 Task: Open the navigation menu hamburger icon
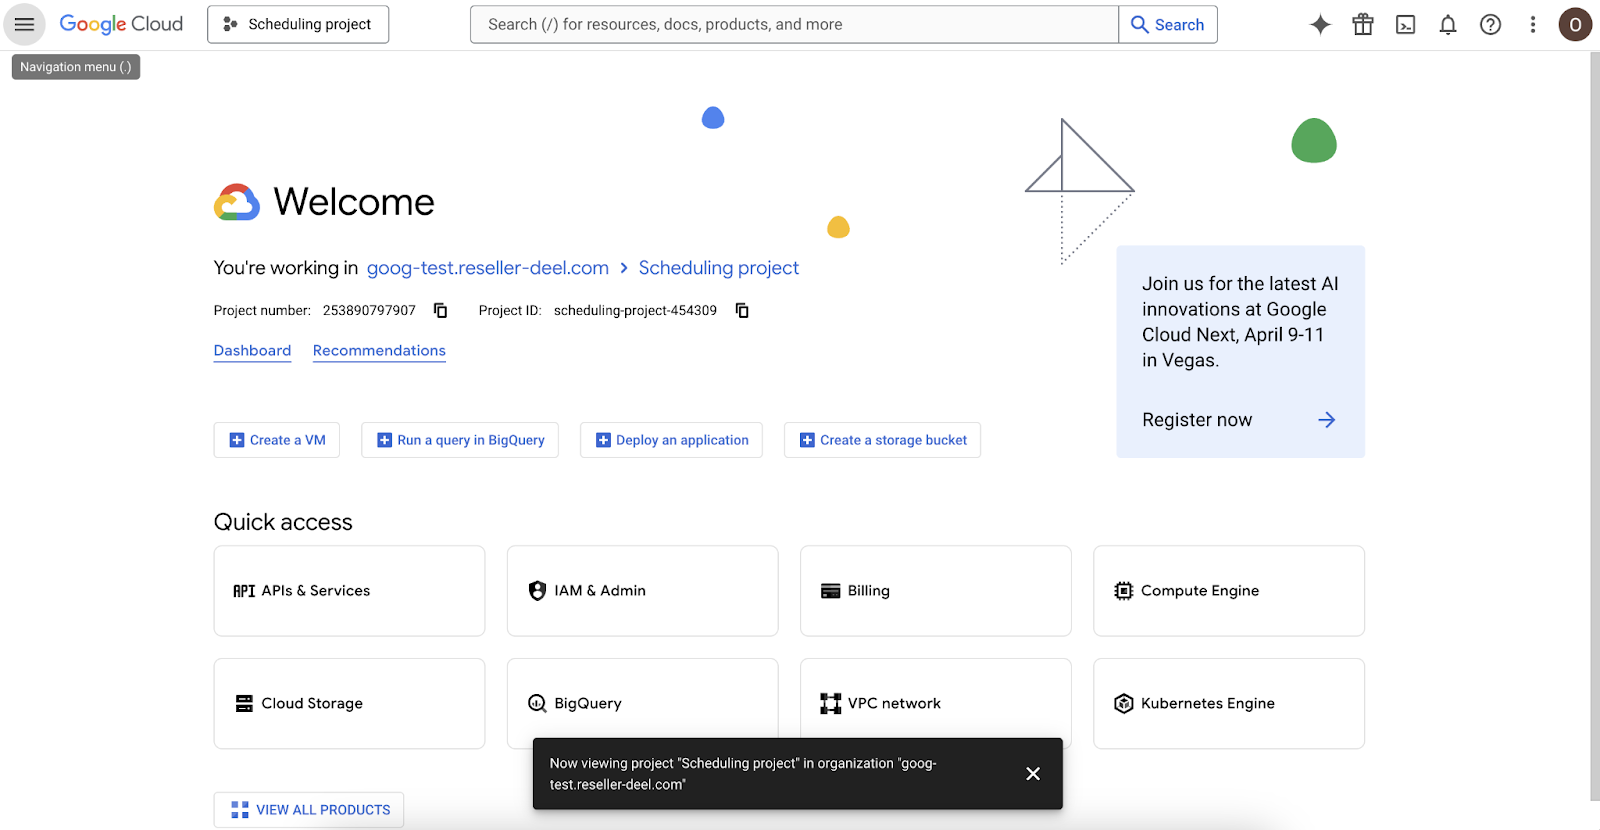click(24, 24)
